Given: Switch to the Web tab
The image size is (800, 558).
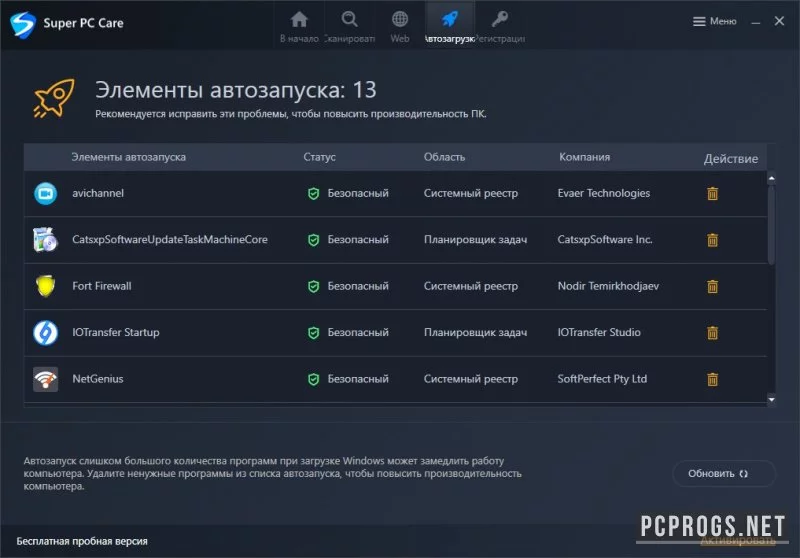Looking at the screenshot, I should tap(400, 26).
